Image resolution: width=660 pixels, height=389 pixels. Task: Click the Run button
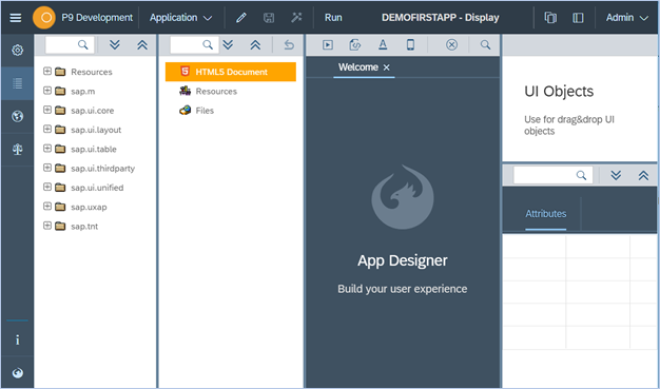(x=333, y=18)
